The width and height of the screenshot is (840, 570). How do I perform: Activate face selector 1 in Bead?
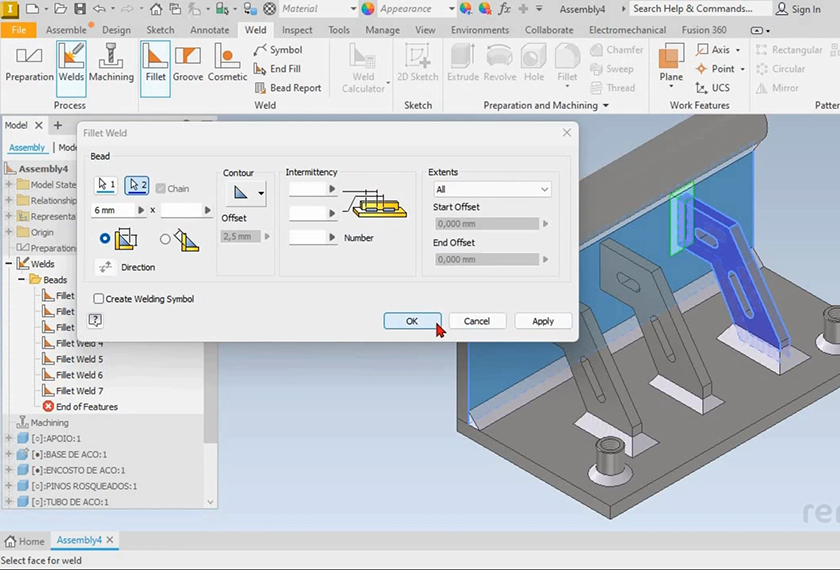click(x=105, y=185)
